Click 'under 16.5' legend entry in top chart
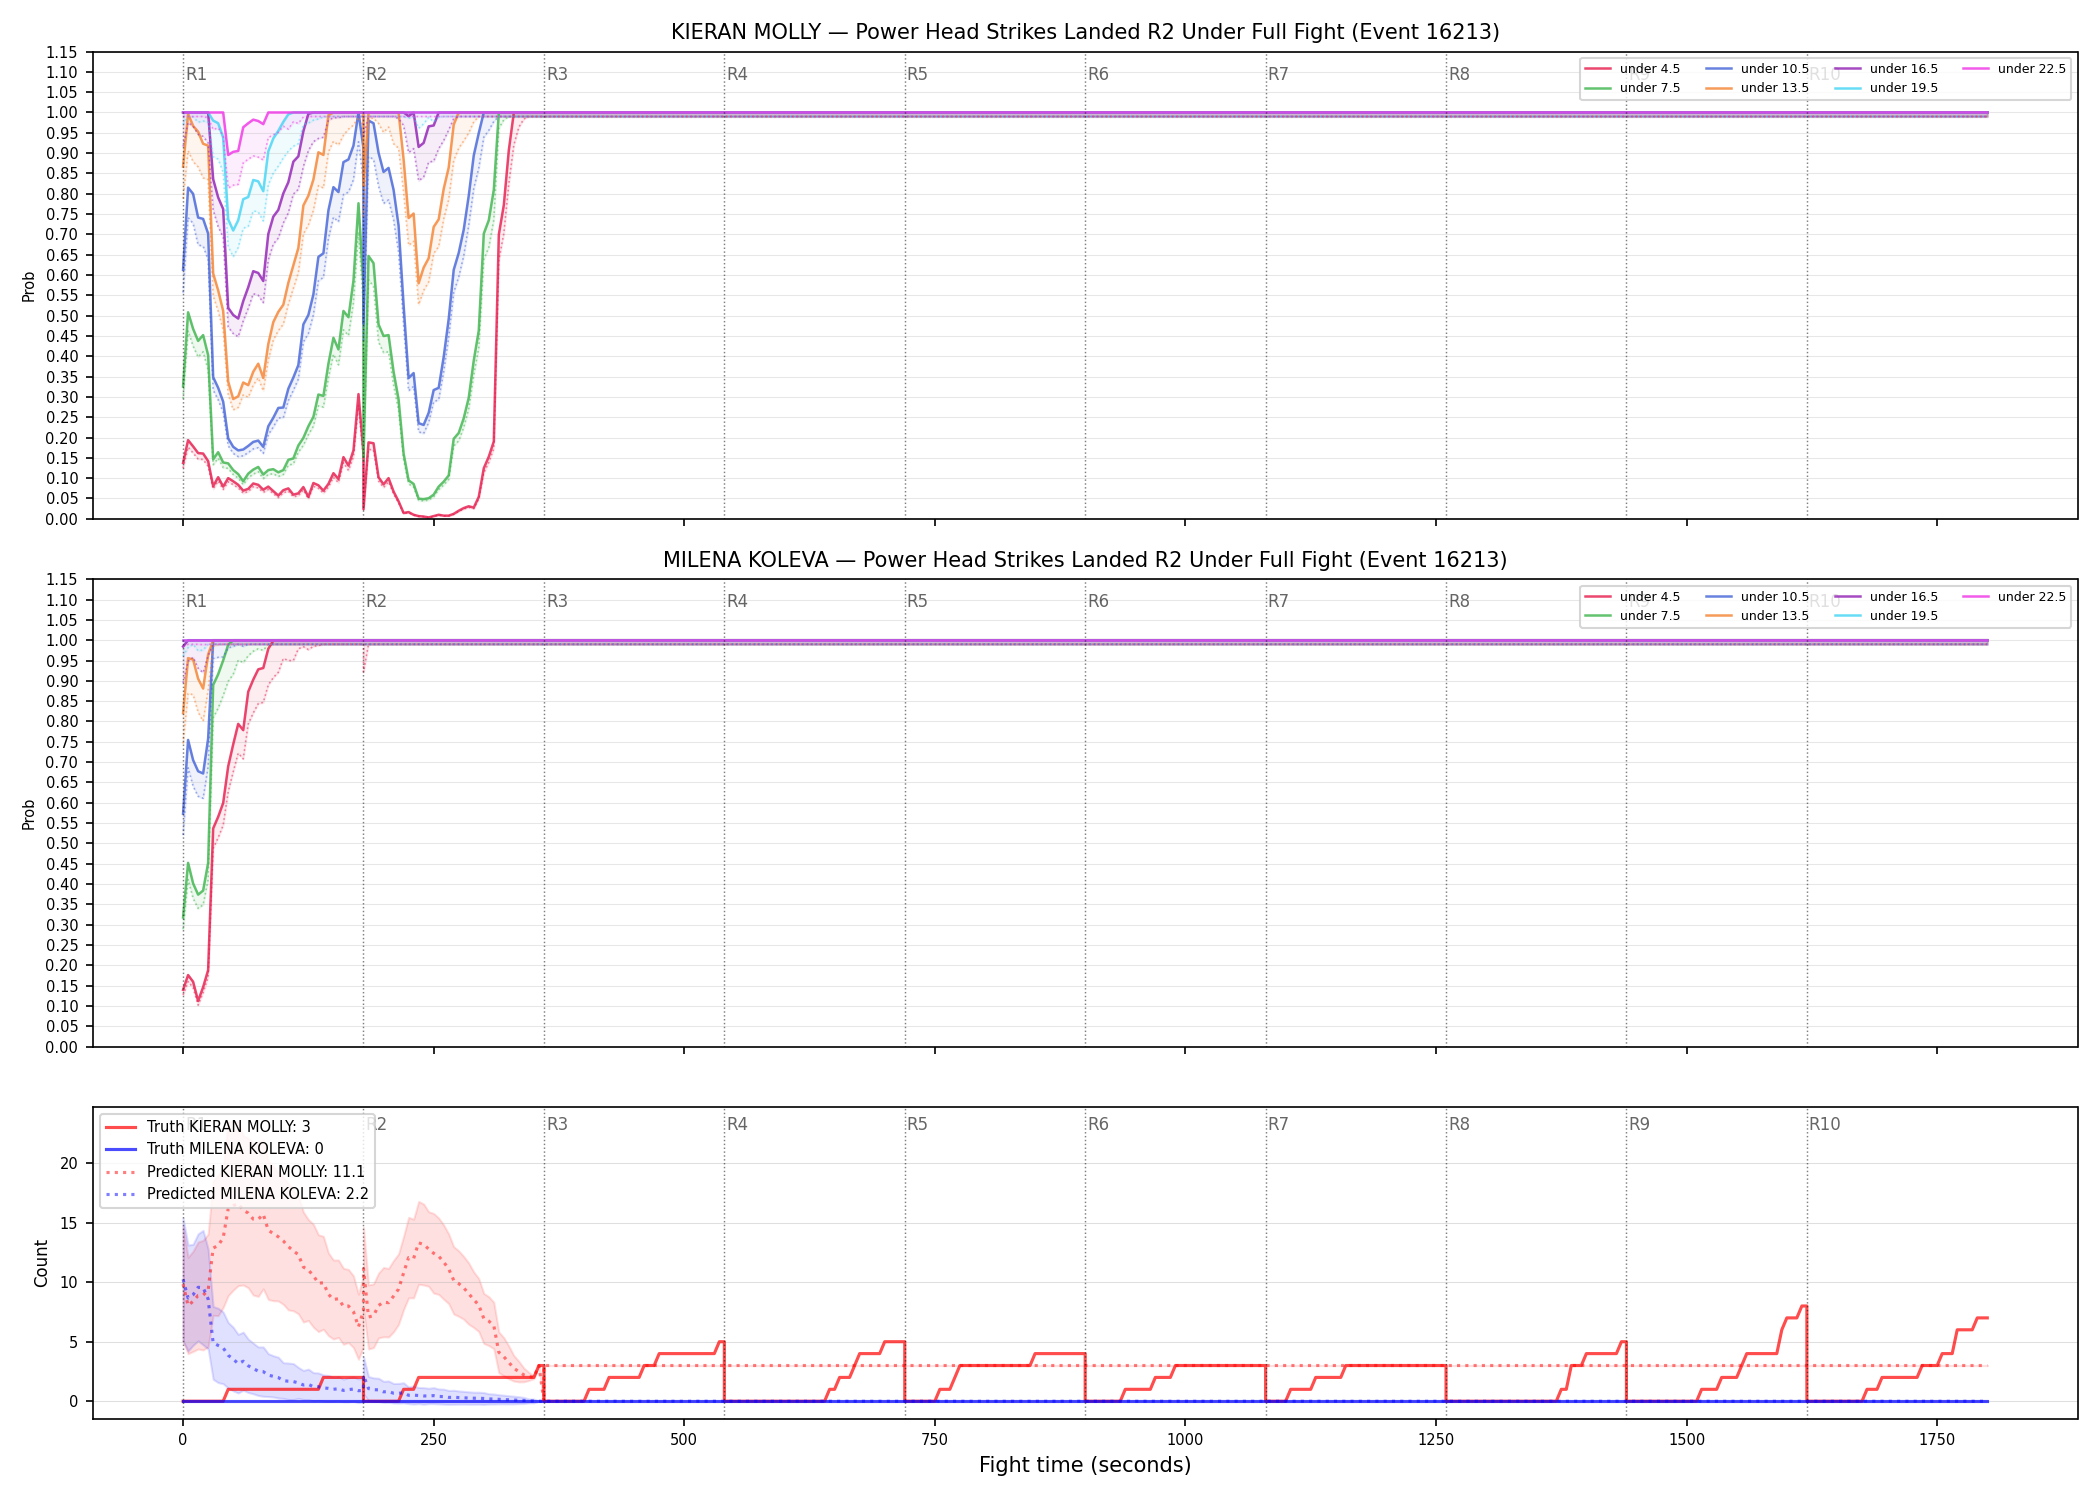The image size is (2100, 1500). (x=1887, y=69)
